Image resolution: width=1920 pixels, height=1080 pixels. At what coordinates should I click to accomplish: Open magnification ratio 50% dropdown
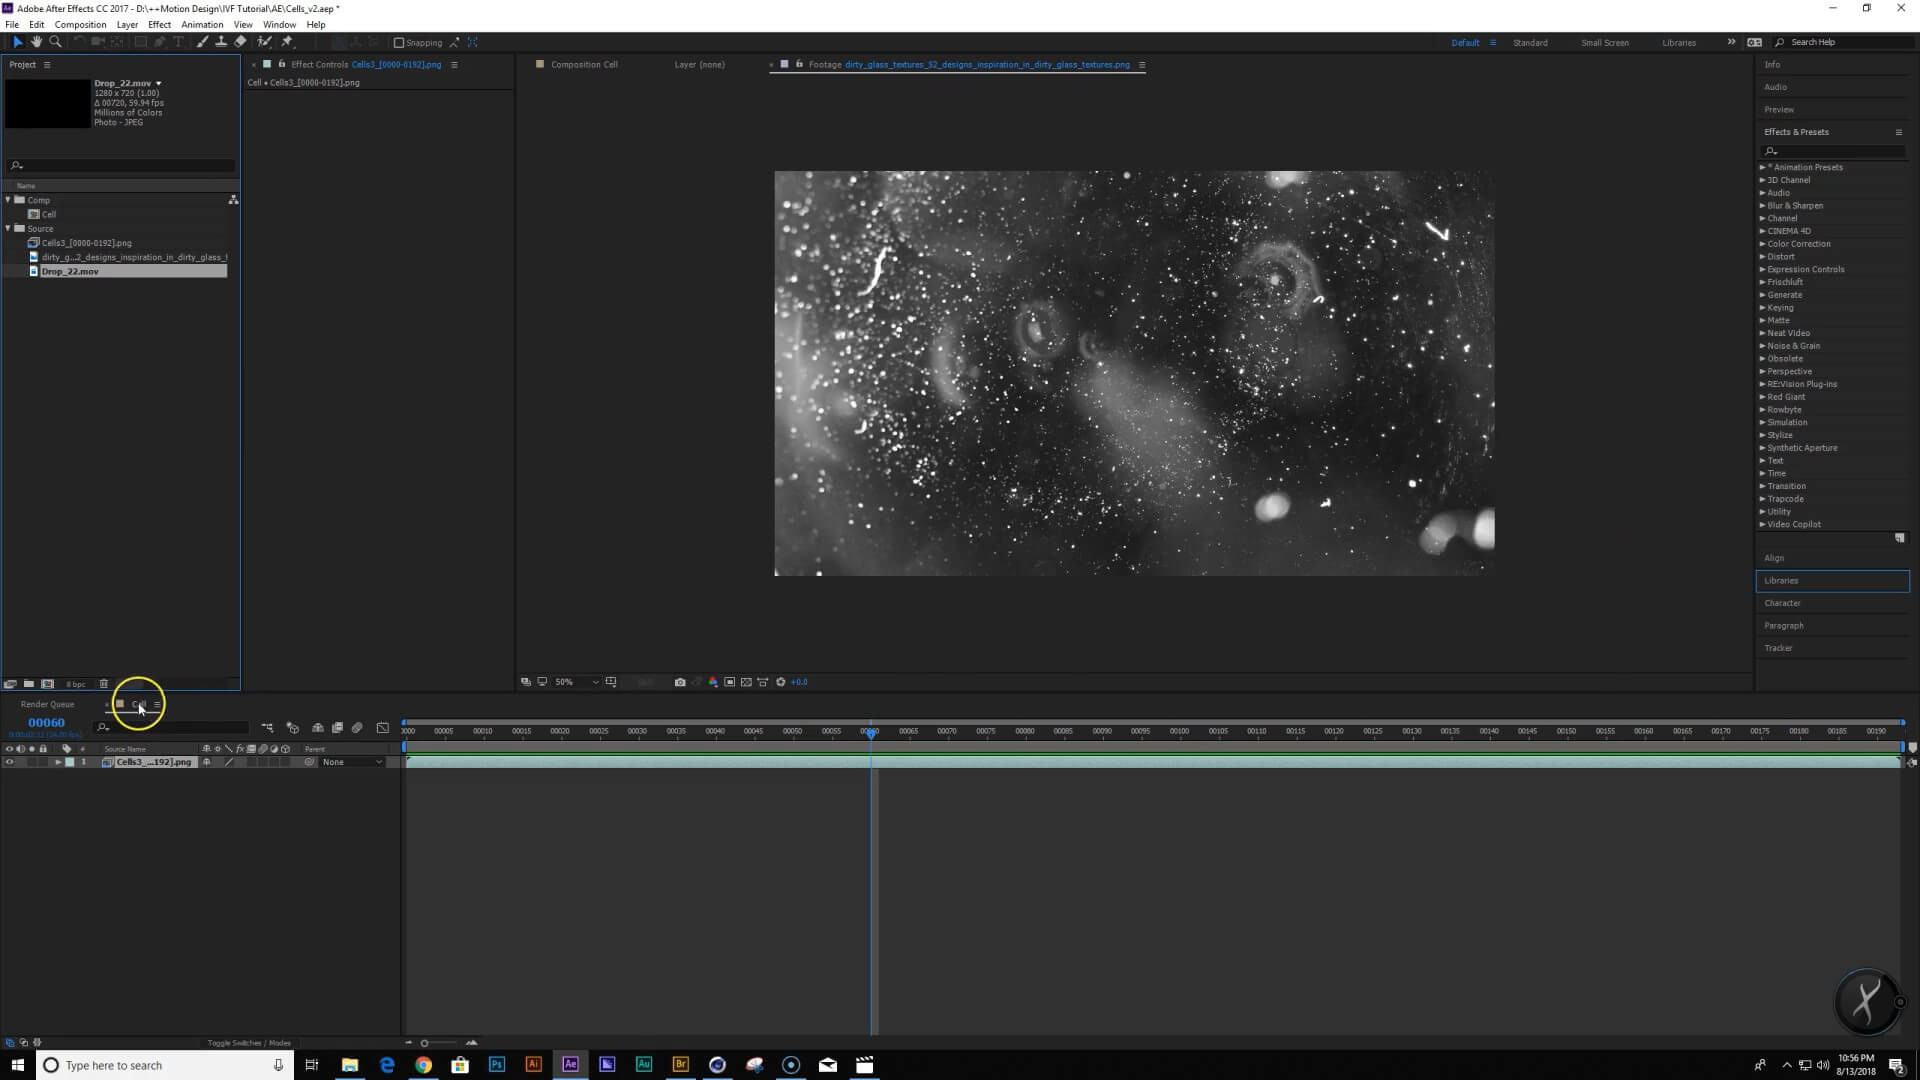pos(576,682)
